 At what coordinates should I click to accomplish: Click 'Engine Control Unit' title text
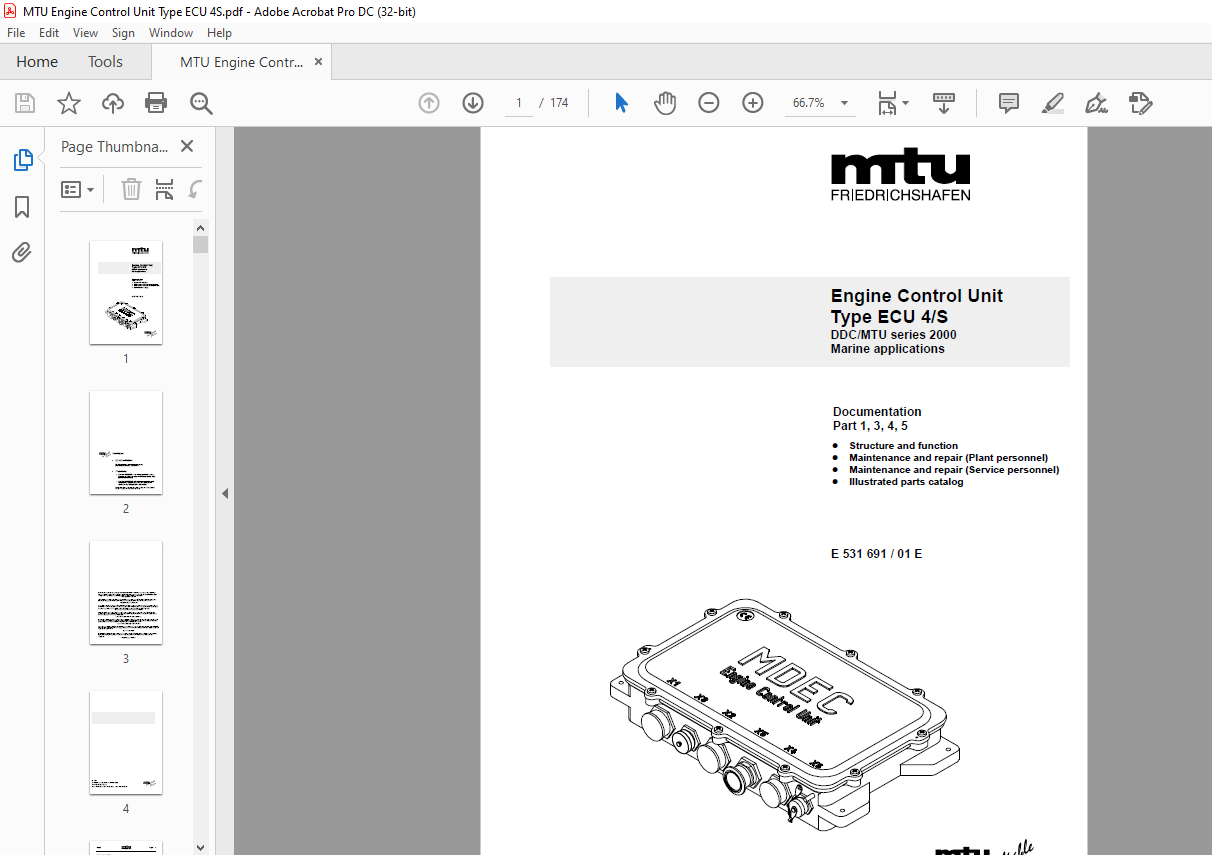pyautogui.click(x=917, y=296)
